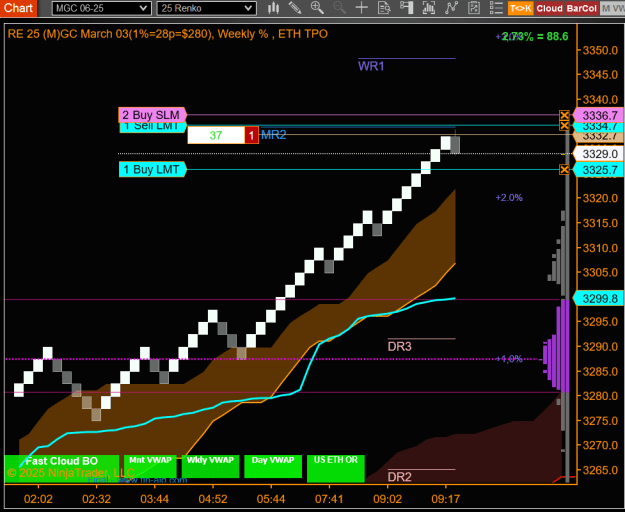
Task: Cancel the 3334.7 Sell LMT order
Action: click(564, 126)
